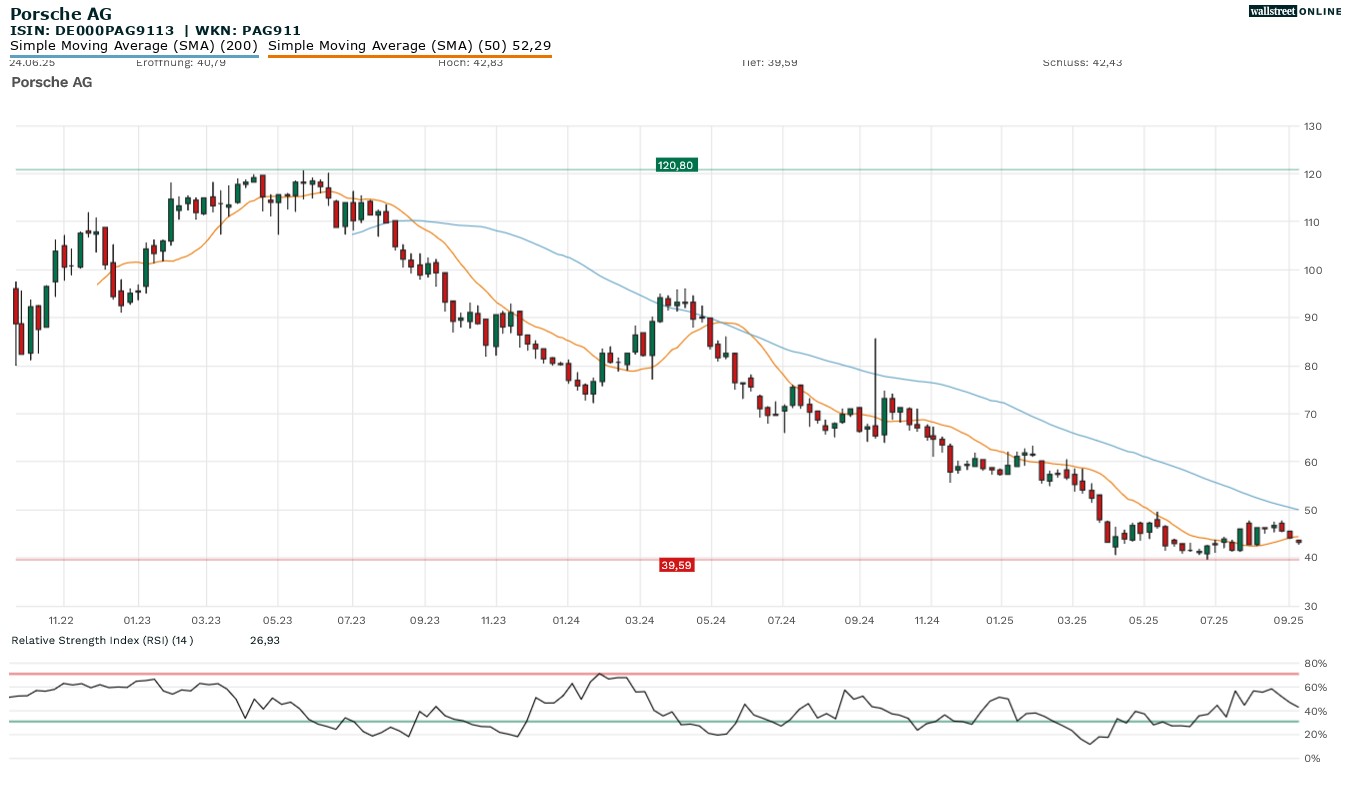Click the red 39,59 low marker

(676, 565)
